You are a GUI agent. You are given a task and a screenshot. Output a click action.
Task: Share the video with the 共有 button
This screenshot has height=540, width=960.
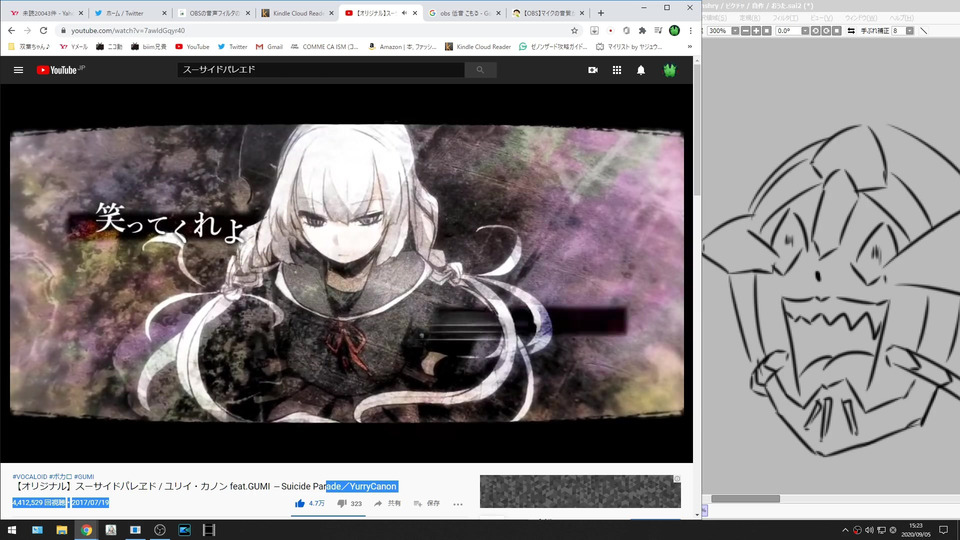point(388,503)
